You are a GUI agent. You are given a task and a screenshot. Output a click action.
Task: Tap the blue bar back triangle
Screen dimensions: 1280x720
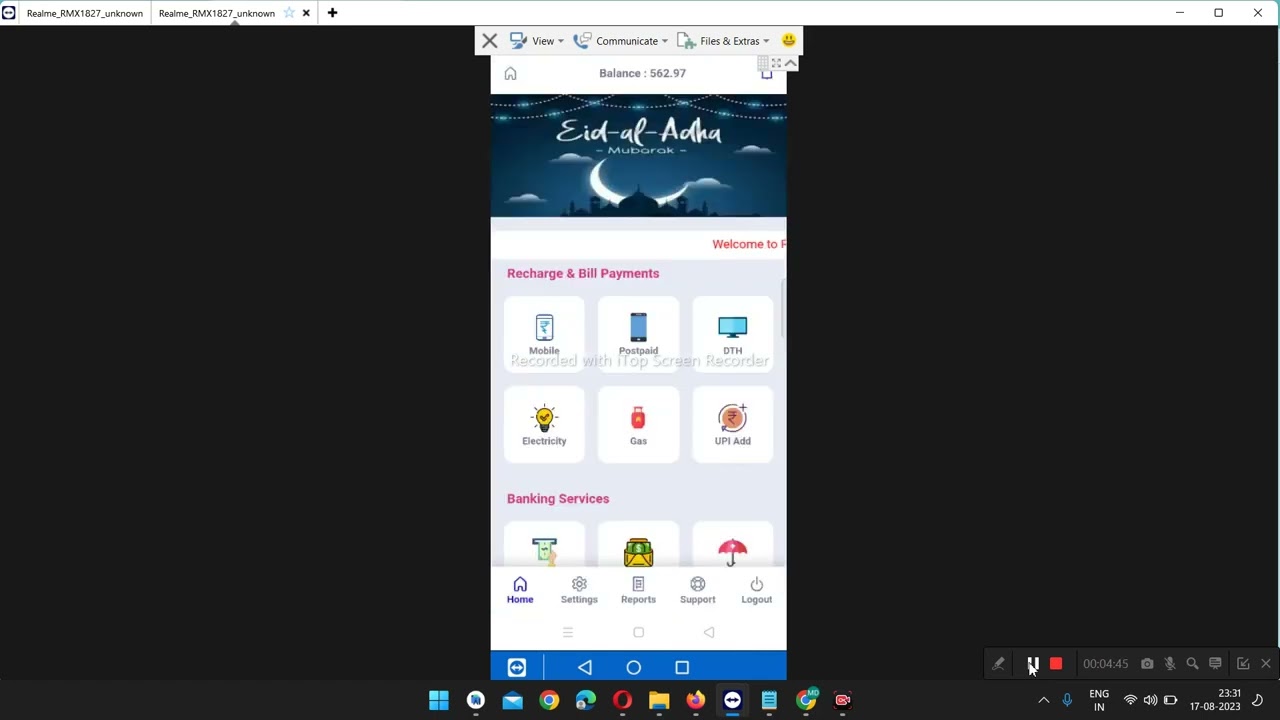click(x=585, y=667)
